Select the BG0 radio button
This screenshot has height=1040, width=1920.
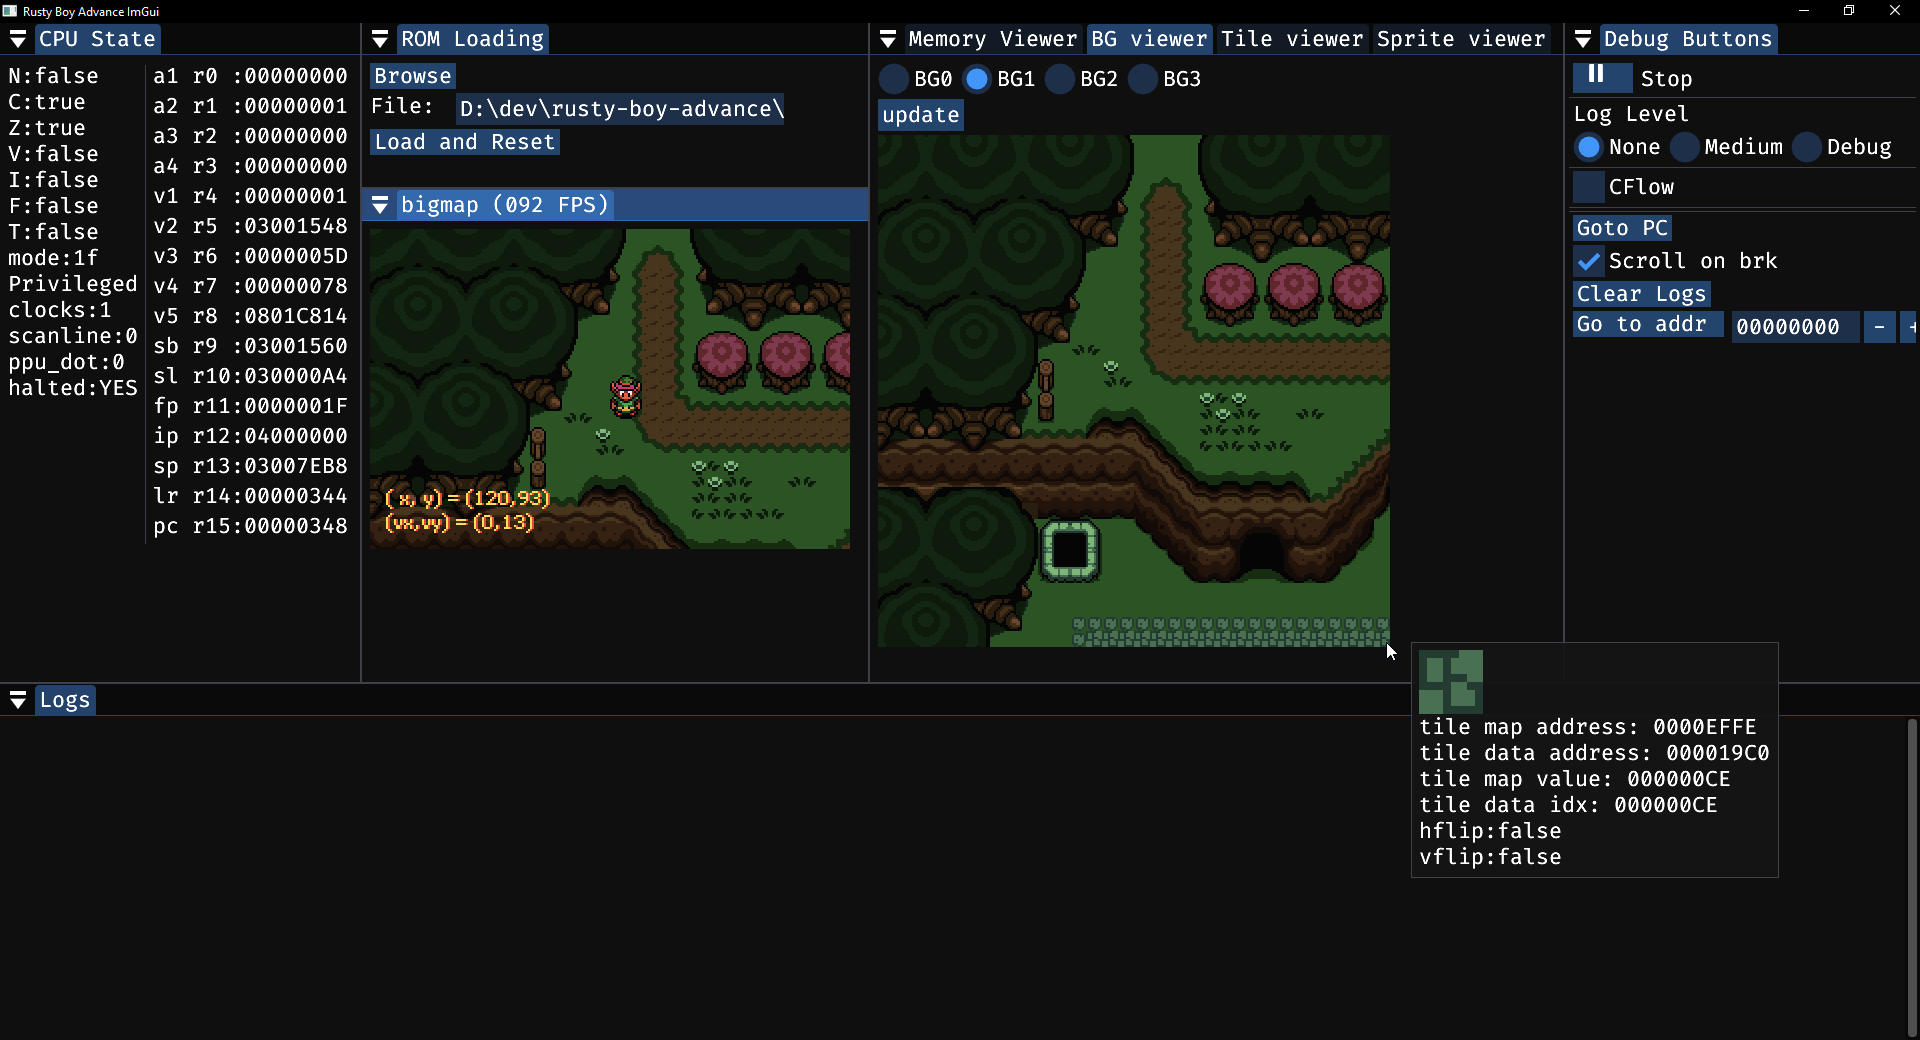click(894, 79)
